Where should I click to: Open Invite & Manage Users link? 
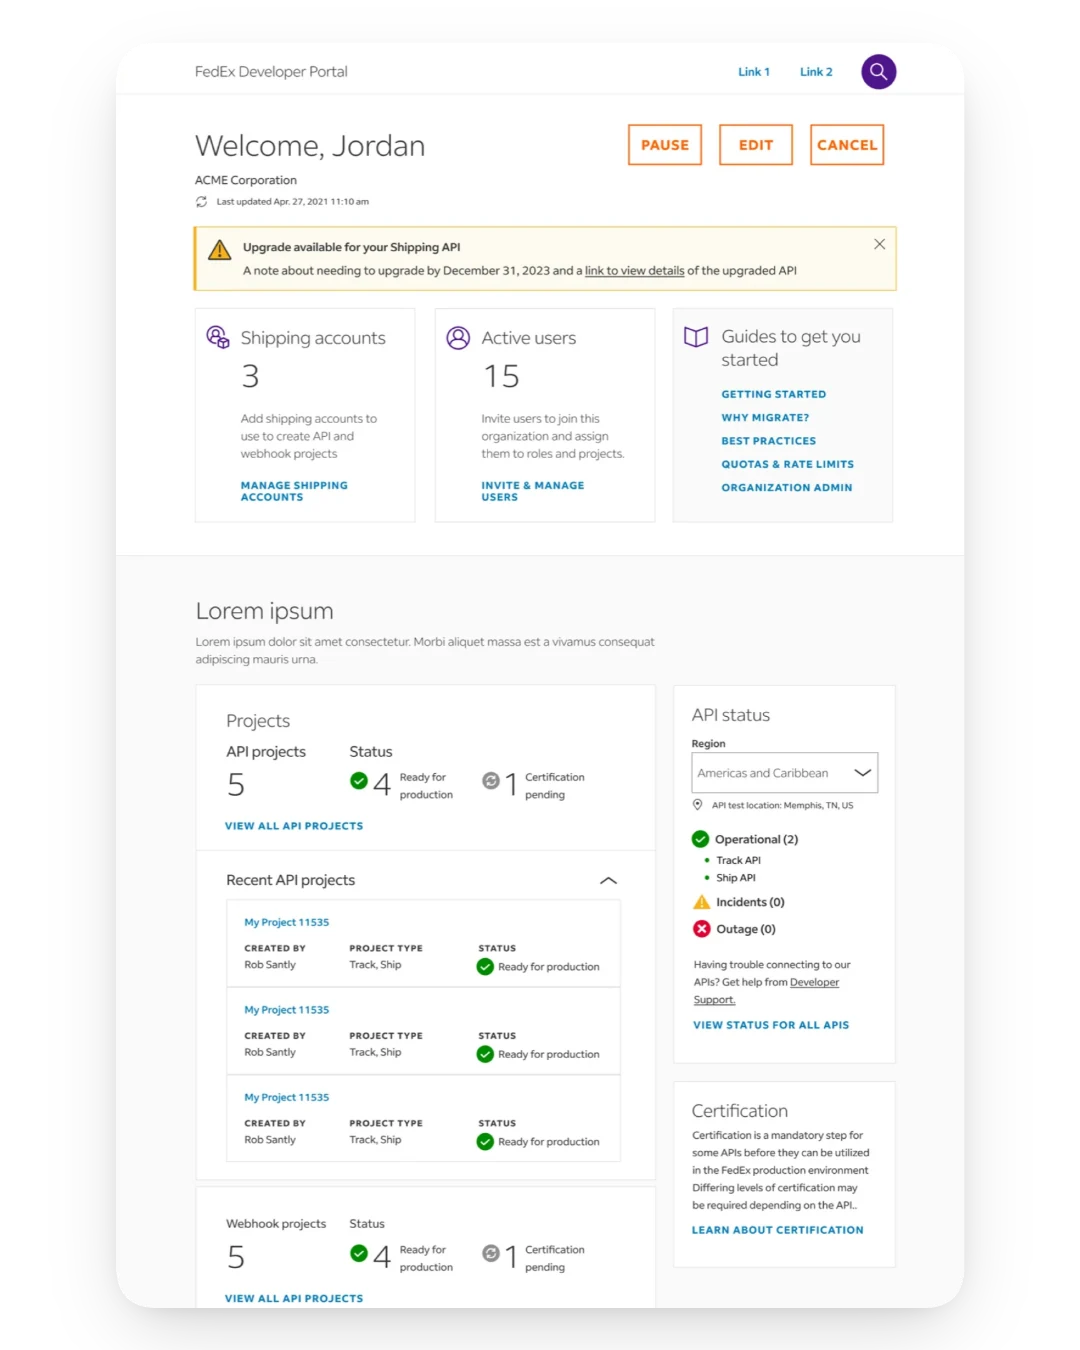click(533, 491)
